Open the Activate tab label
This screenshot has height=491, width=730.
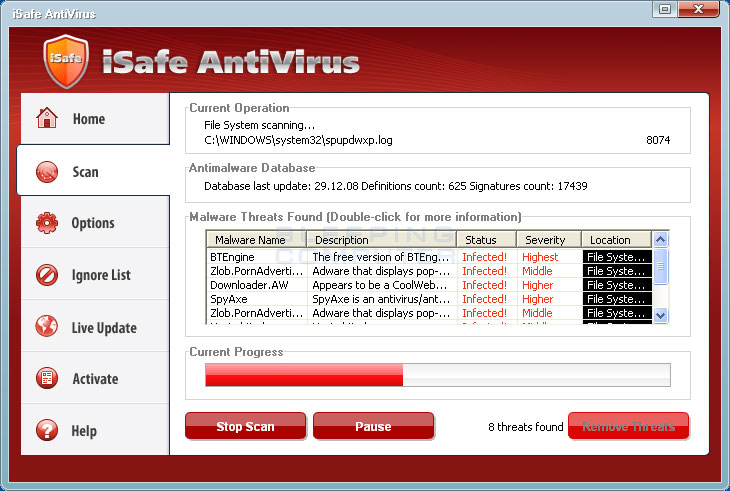tap(95, 379)
